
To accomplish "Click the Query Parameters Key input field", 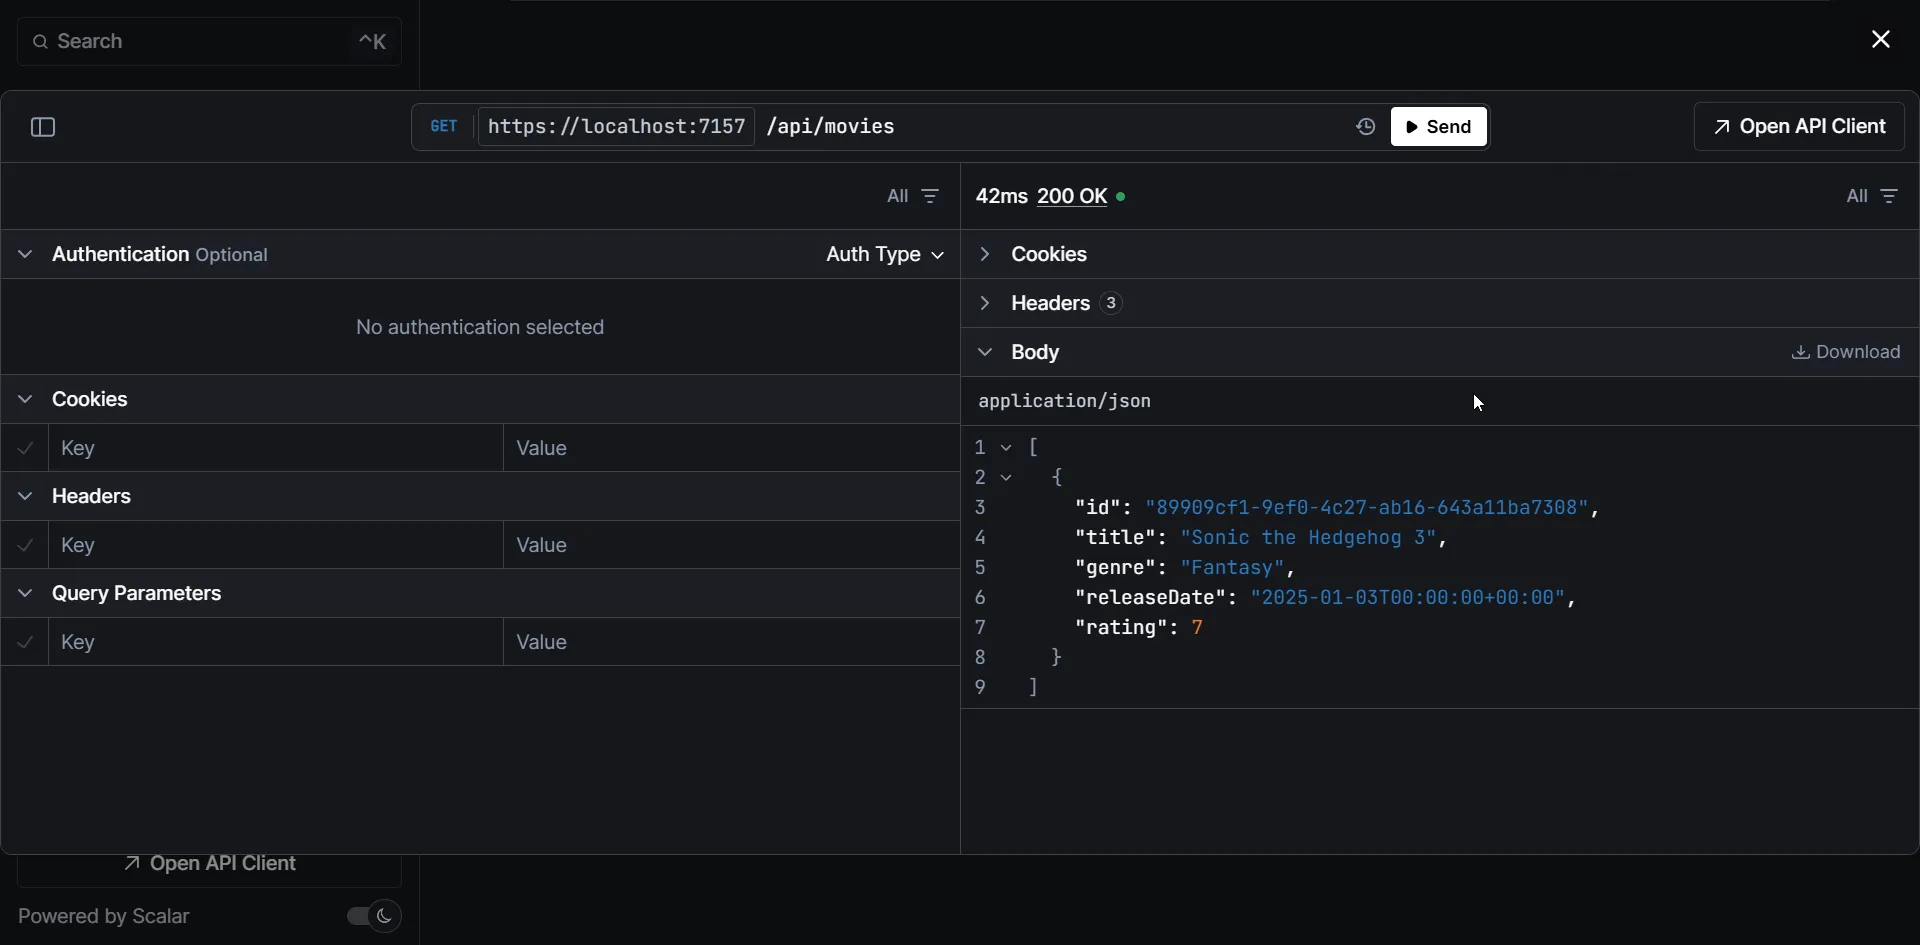I will pos(275,642).
